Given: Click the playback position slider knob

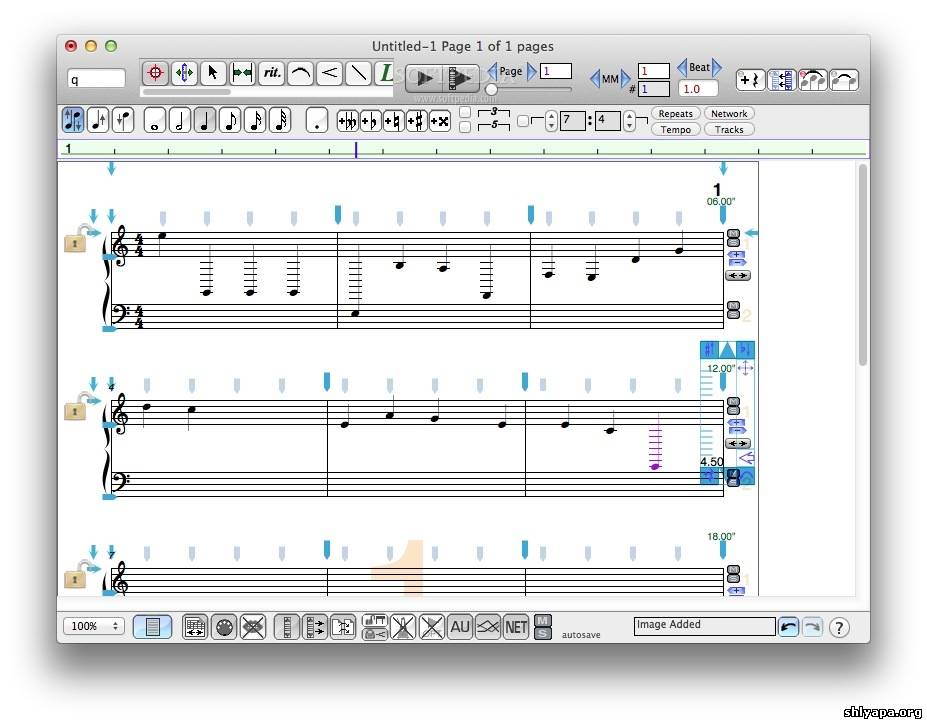Looking at the screenshot, I should 492,90.
